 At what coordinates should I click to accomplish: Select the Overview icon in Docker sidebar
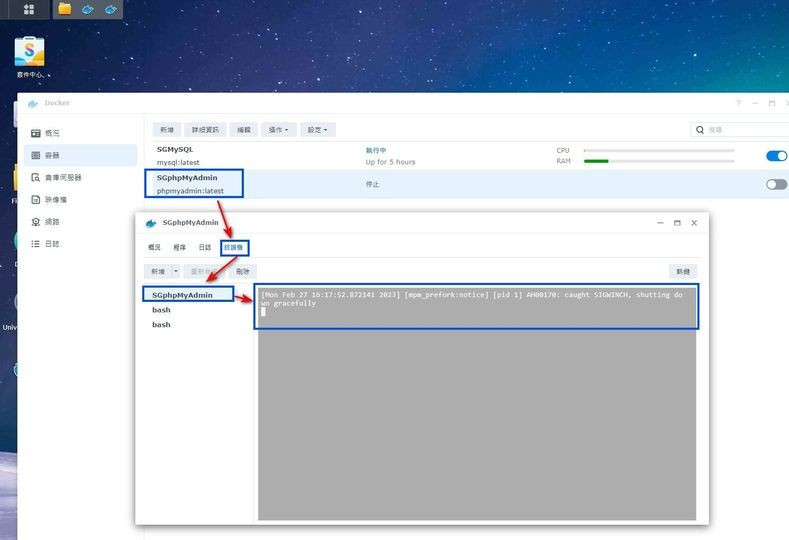[x=36, y=133]
